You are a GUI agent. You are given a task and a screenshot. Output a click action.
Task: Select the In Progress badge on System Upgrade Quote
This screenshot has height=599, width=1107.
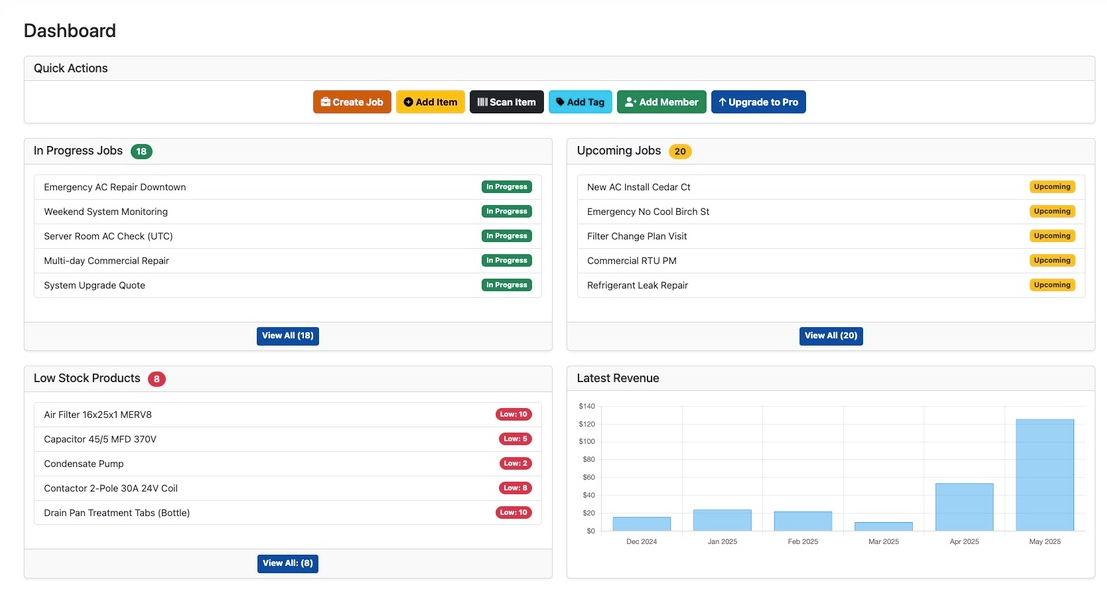pyautogui.click(x=506, y=284)
